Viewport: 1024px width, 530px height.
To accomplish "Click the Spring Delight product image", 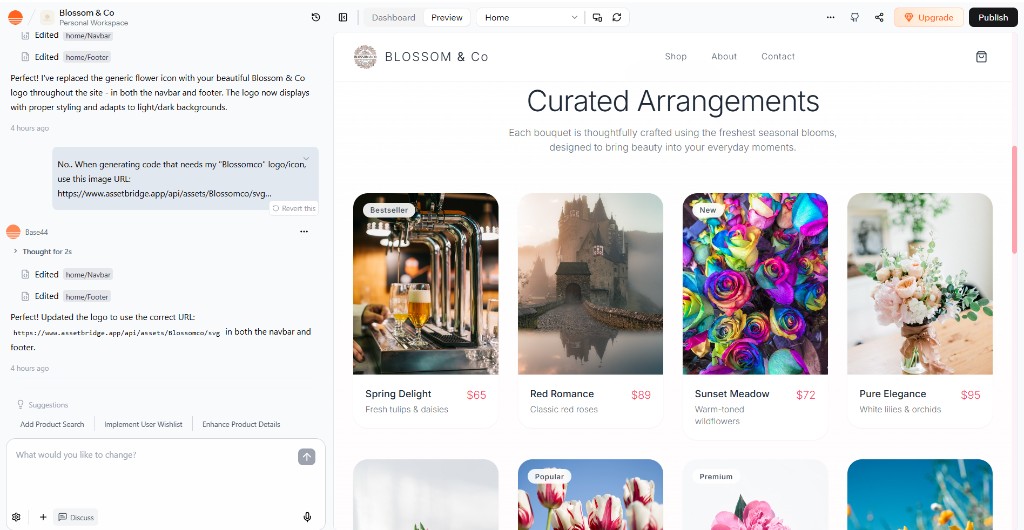I will (426, 284).
